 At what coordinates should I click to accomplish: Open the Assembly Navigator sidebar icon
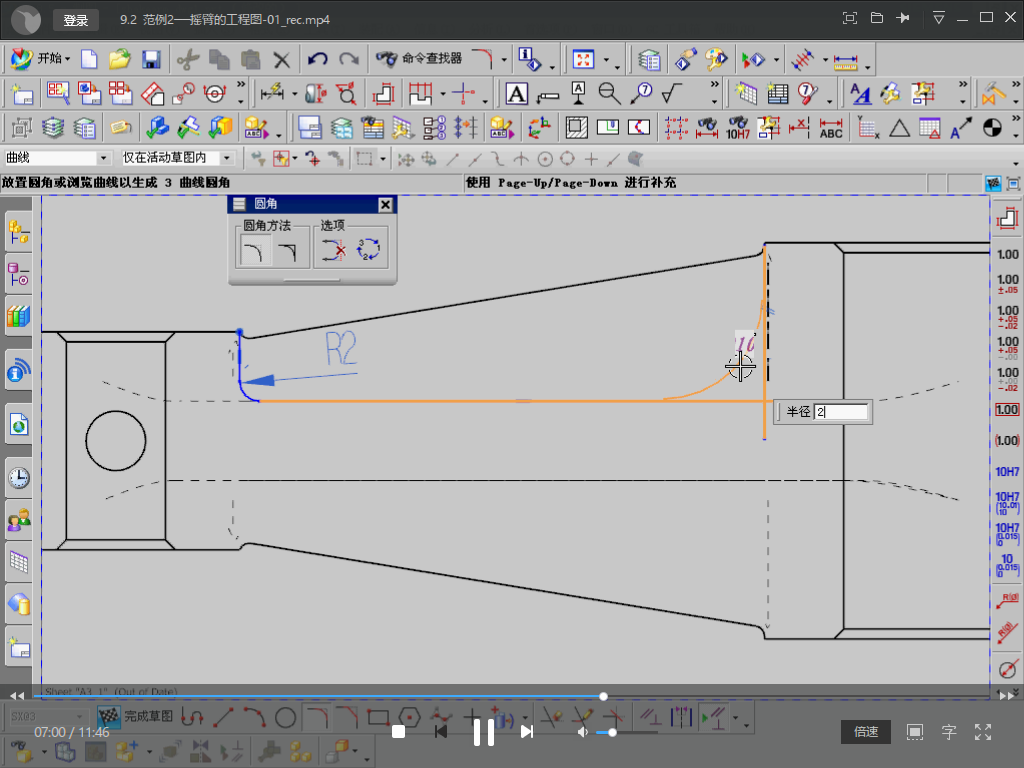[18, 232]
